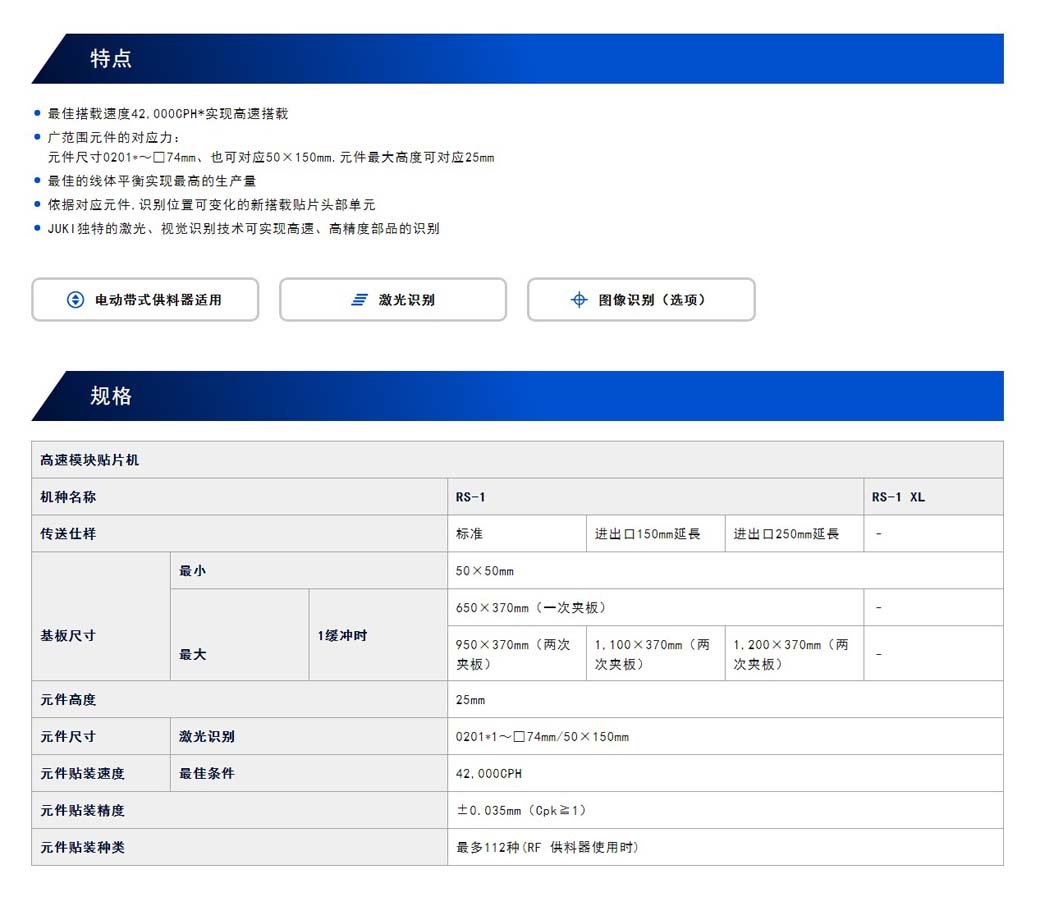Select the 进出口250mm延長 cell
Screen dimensions: 1040x897
(x=794, y=534)
